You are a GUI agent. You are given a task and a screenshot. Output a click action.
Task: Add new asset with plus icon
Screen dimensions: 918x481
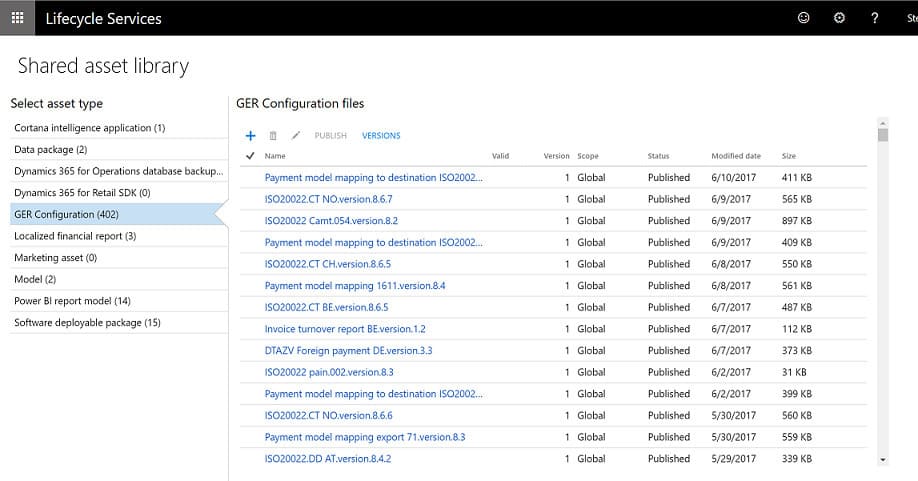(251, 136)
